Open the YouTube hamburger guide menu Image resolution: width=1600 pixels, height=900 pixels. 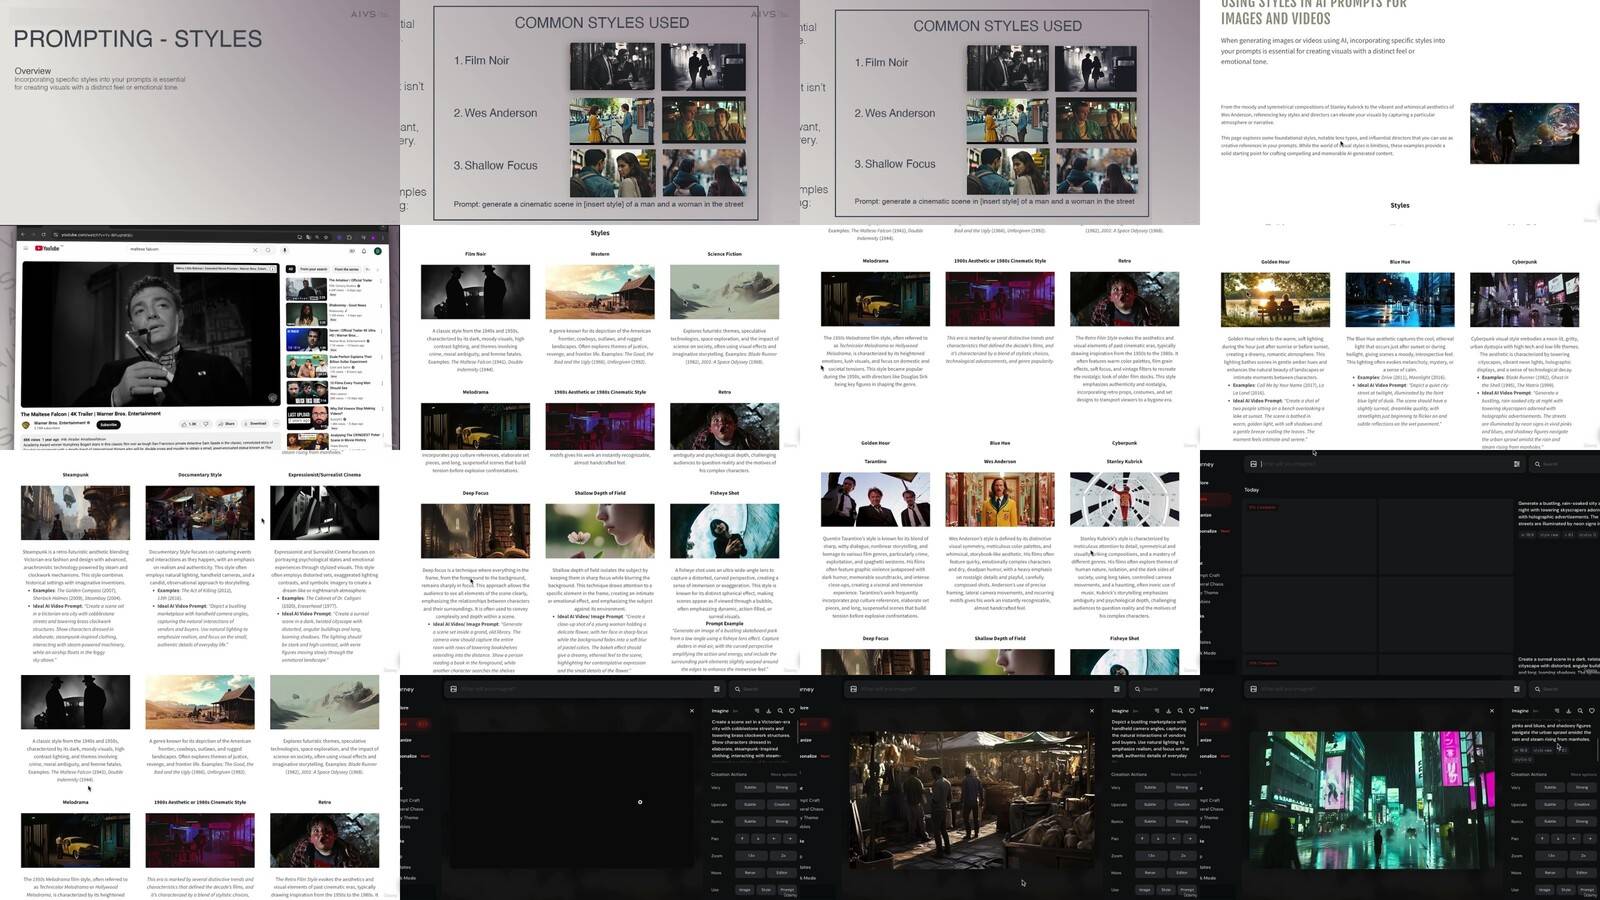[26, 248]
